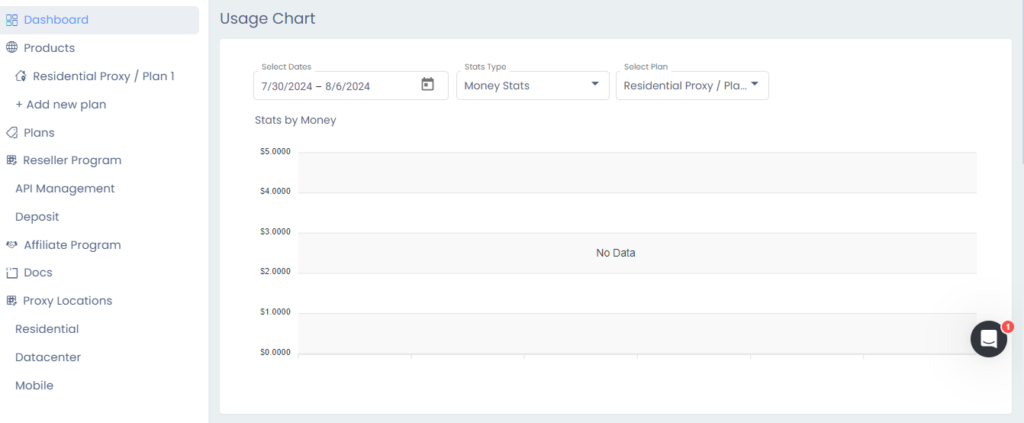Click the Affiliate Program handshake icon
The image size is (1024, 423).
tap(12, 244)
